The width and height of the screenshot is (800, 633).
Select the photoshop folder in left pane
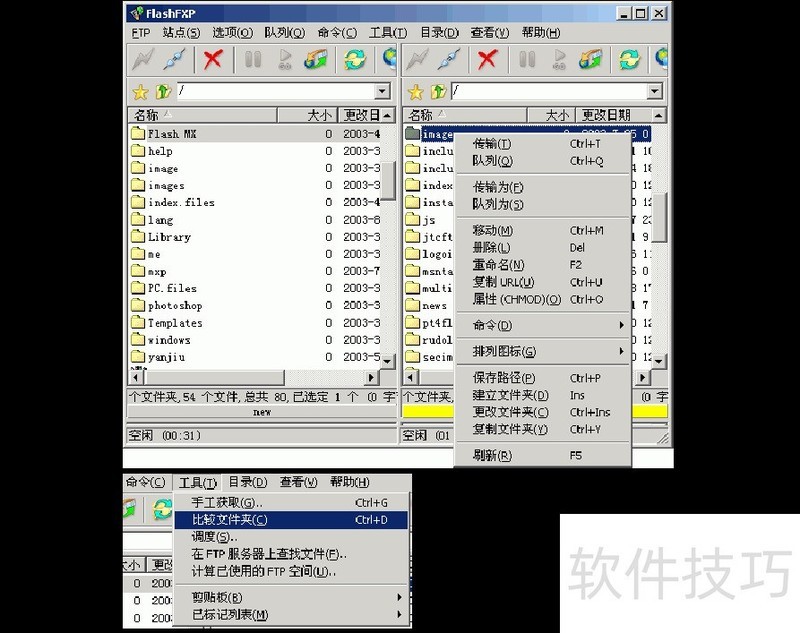174,306
